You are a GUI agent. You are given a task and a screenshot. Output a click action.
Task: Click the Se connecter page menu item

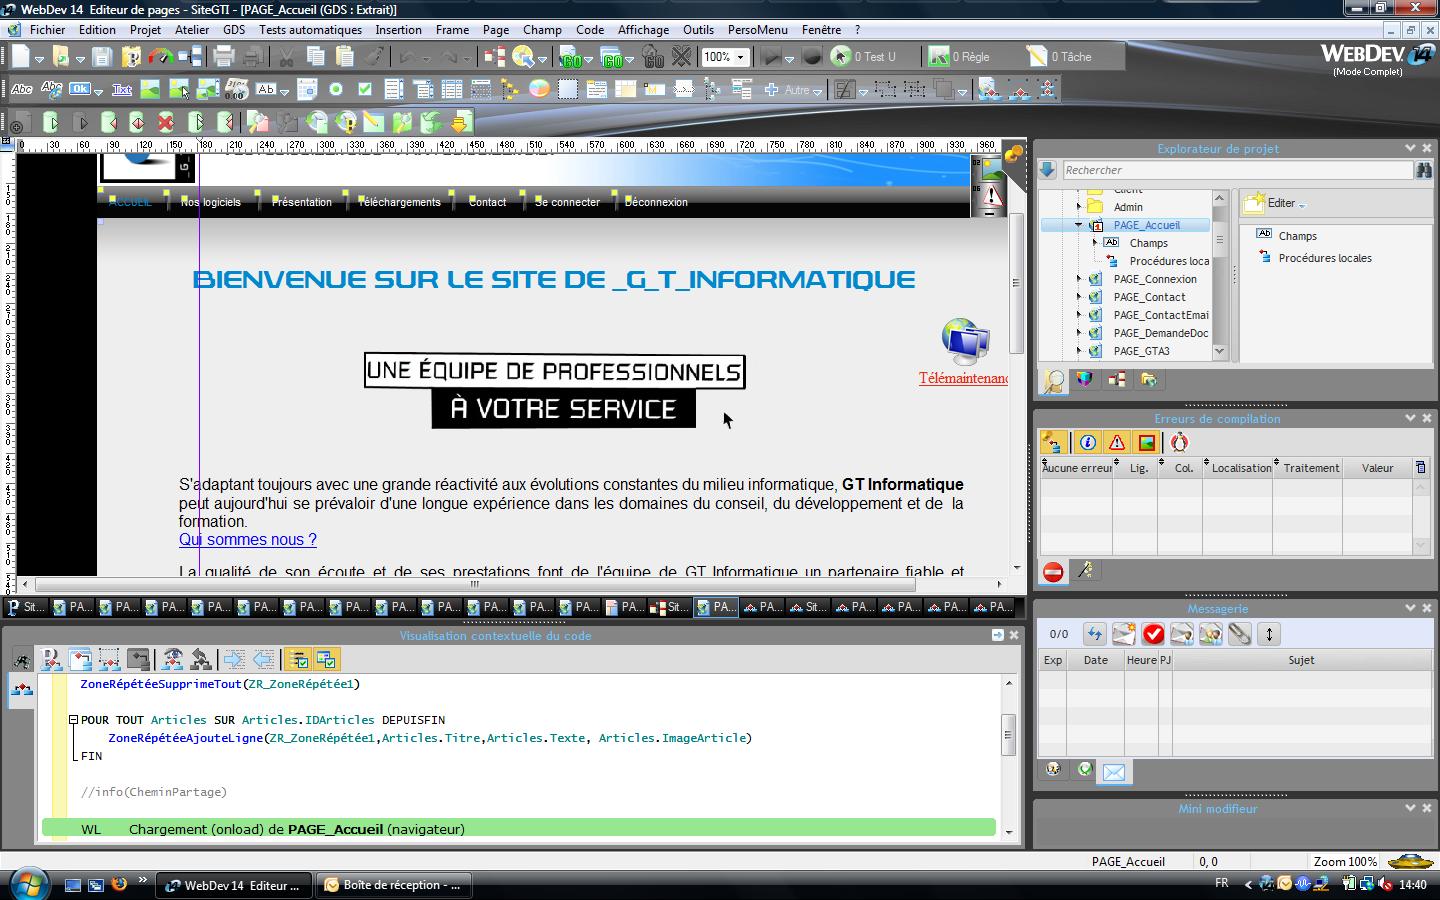click(x=567, y=202)
